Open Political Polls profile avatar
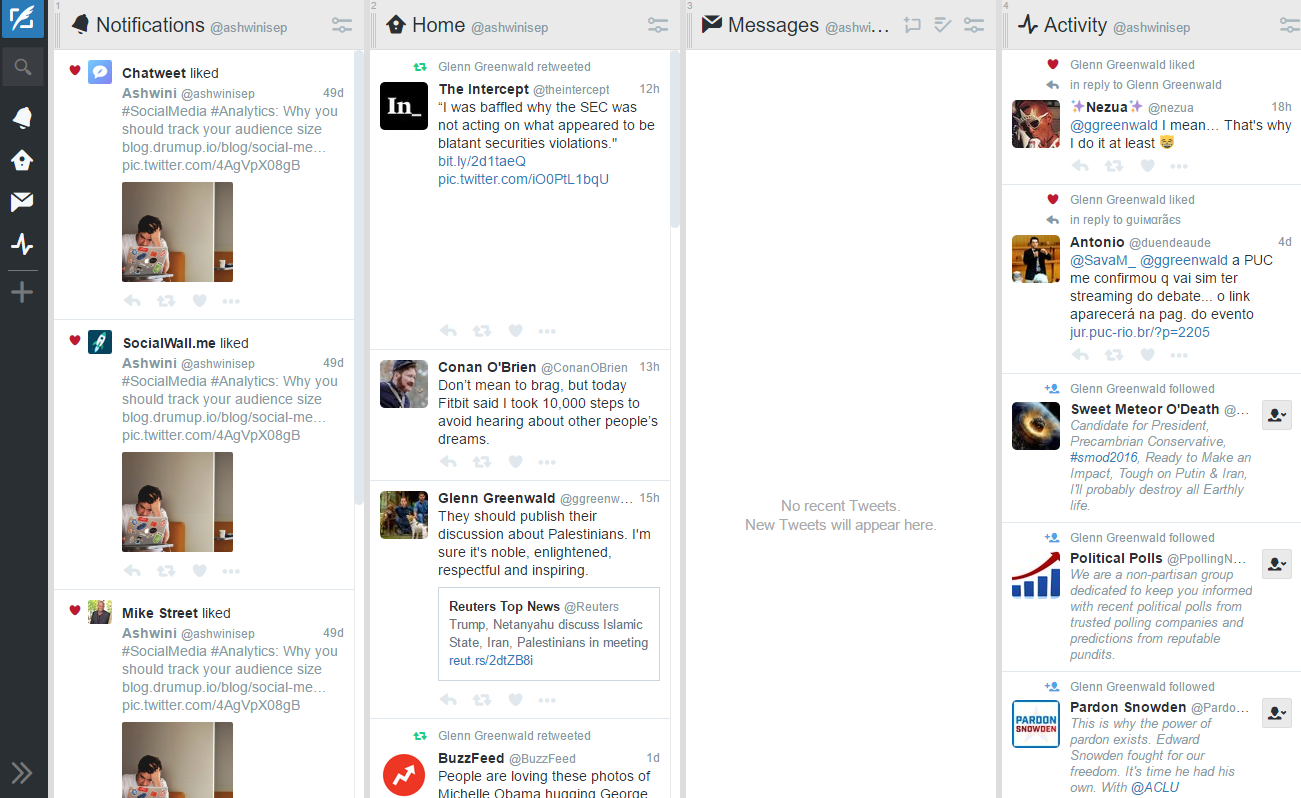 coord(1036,574)
